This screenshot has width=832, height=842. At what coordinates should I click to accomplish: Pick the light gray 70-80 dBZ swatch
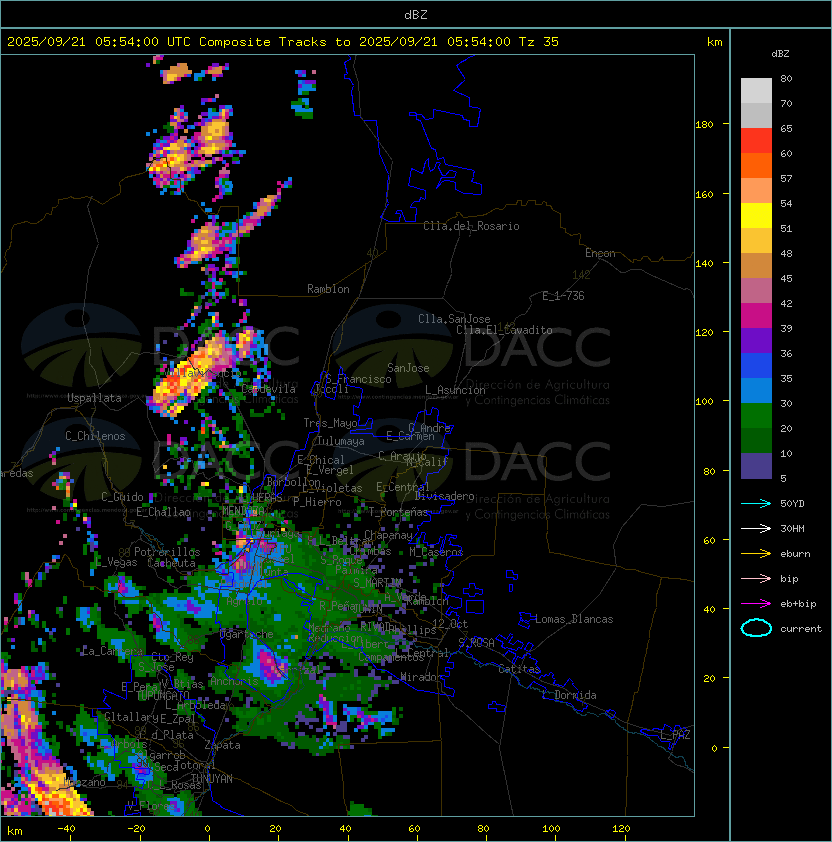point(756,91)
